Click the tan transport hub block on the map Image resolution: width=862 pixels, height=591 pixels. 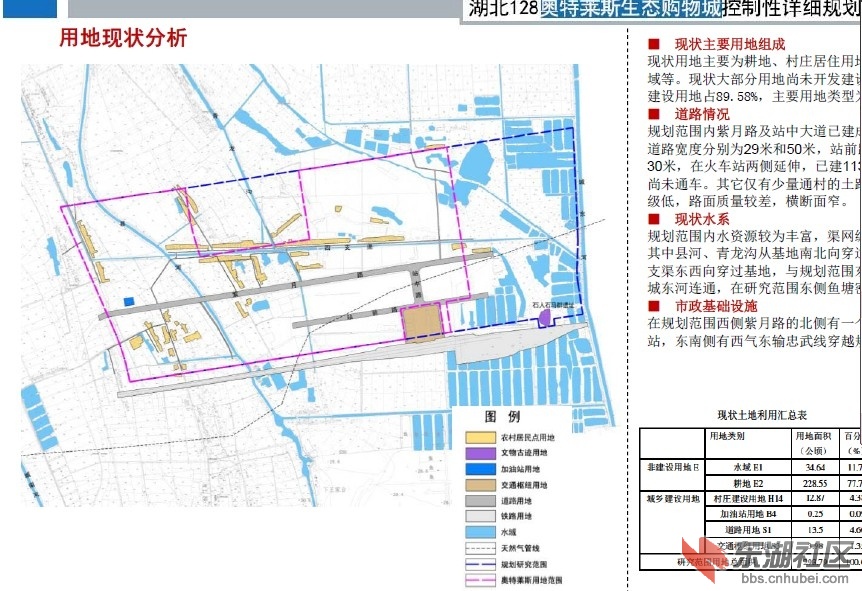pos(422,323)
